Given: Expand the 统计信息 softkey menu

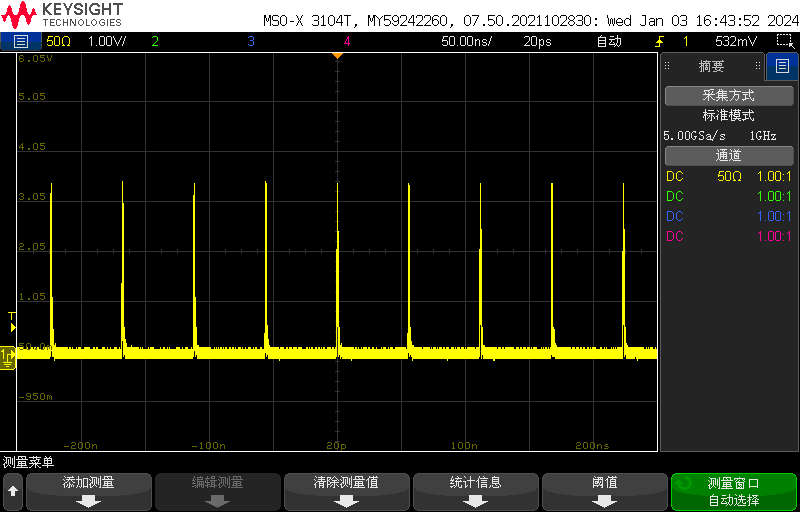Looking at the screenshot, I should (475, 491).
